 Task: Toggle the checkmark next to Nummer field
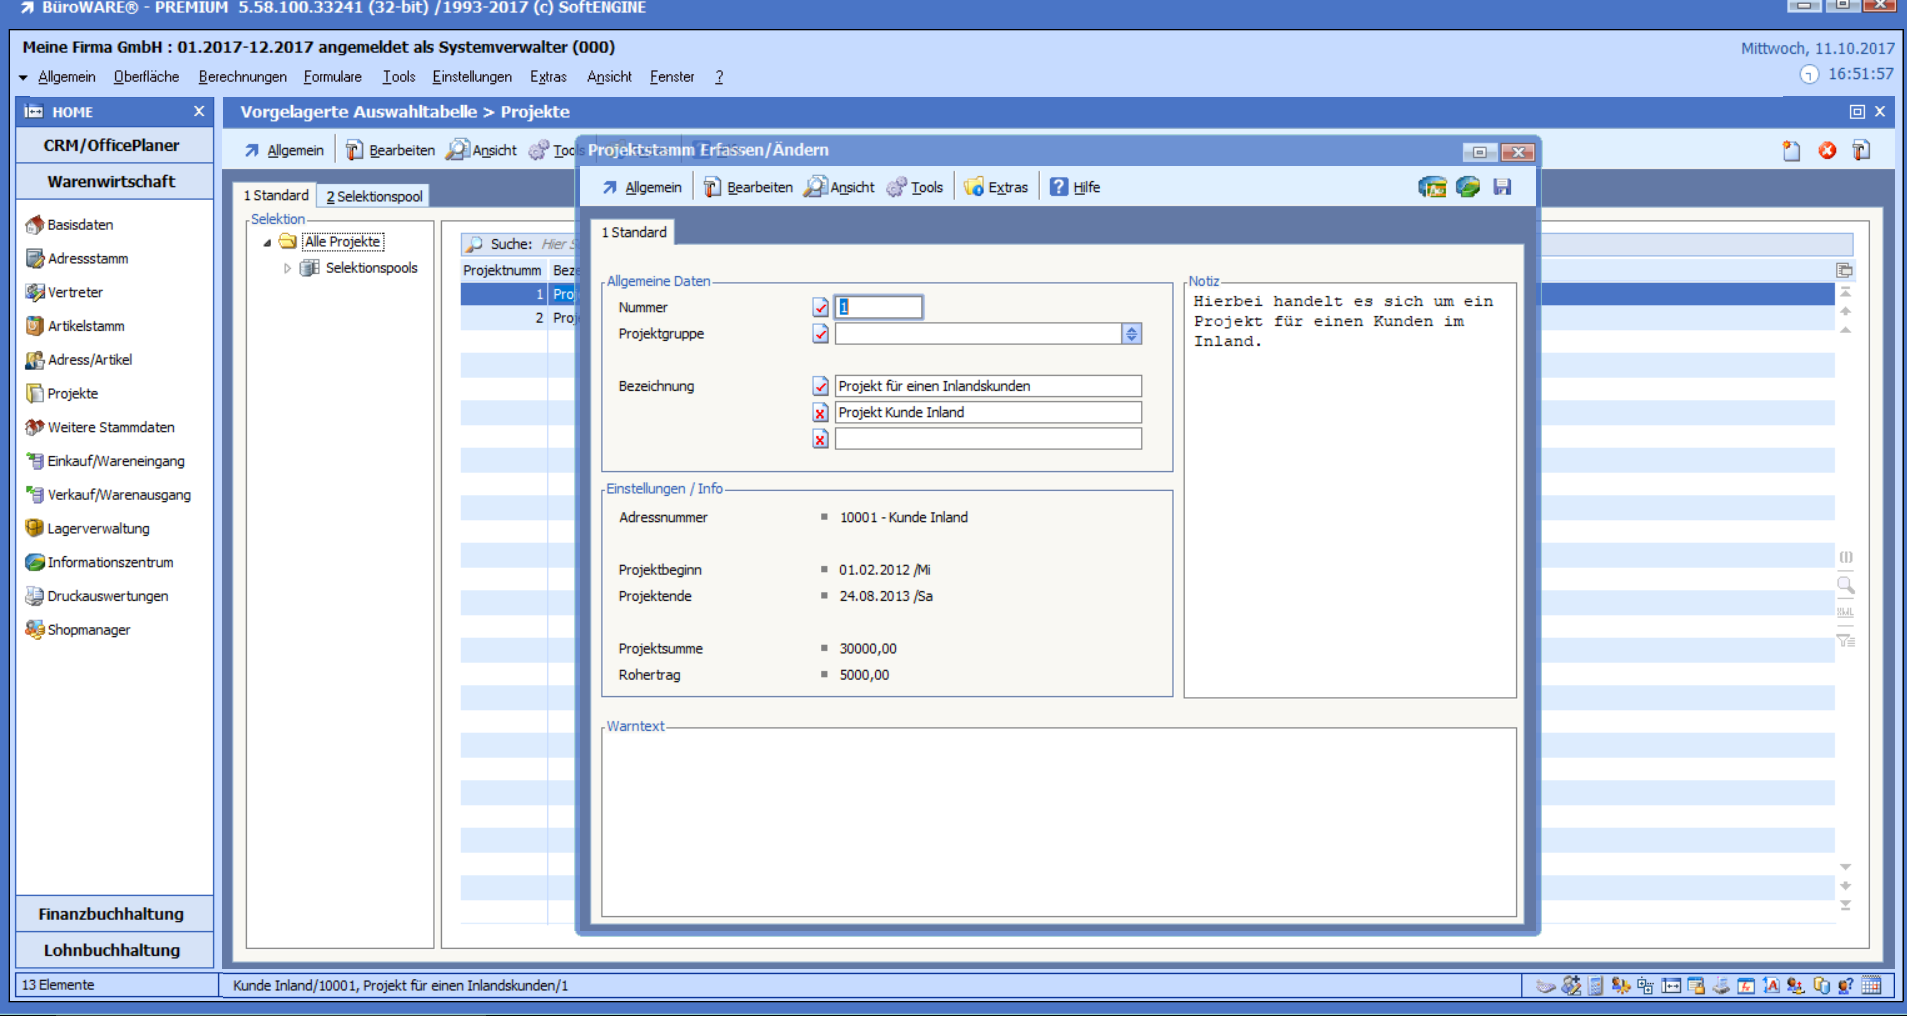[x=820, y=308]
